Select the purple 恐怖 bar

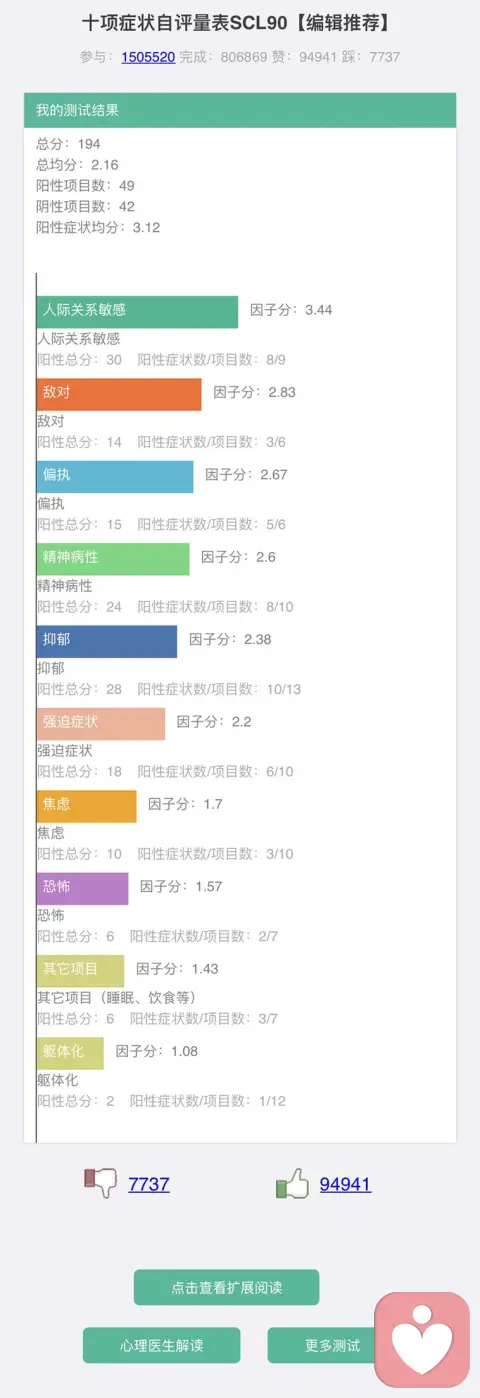click(x=82, y=888)
